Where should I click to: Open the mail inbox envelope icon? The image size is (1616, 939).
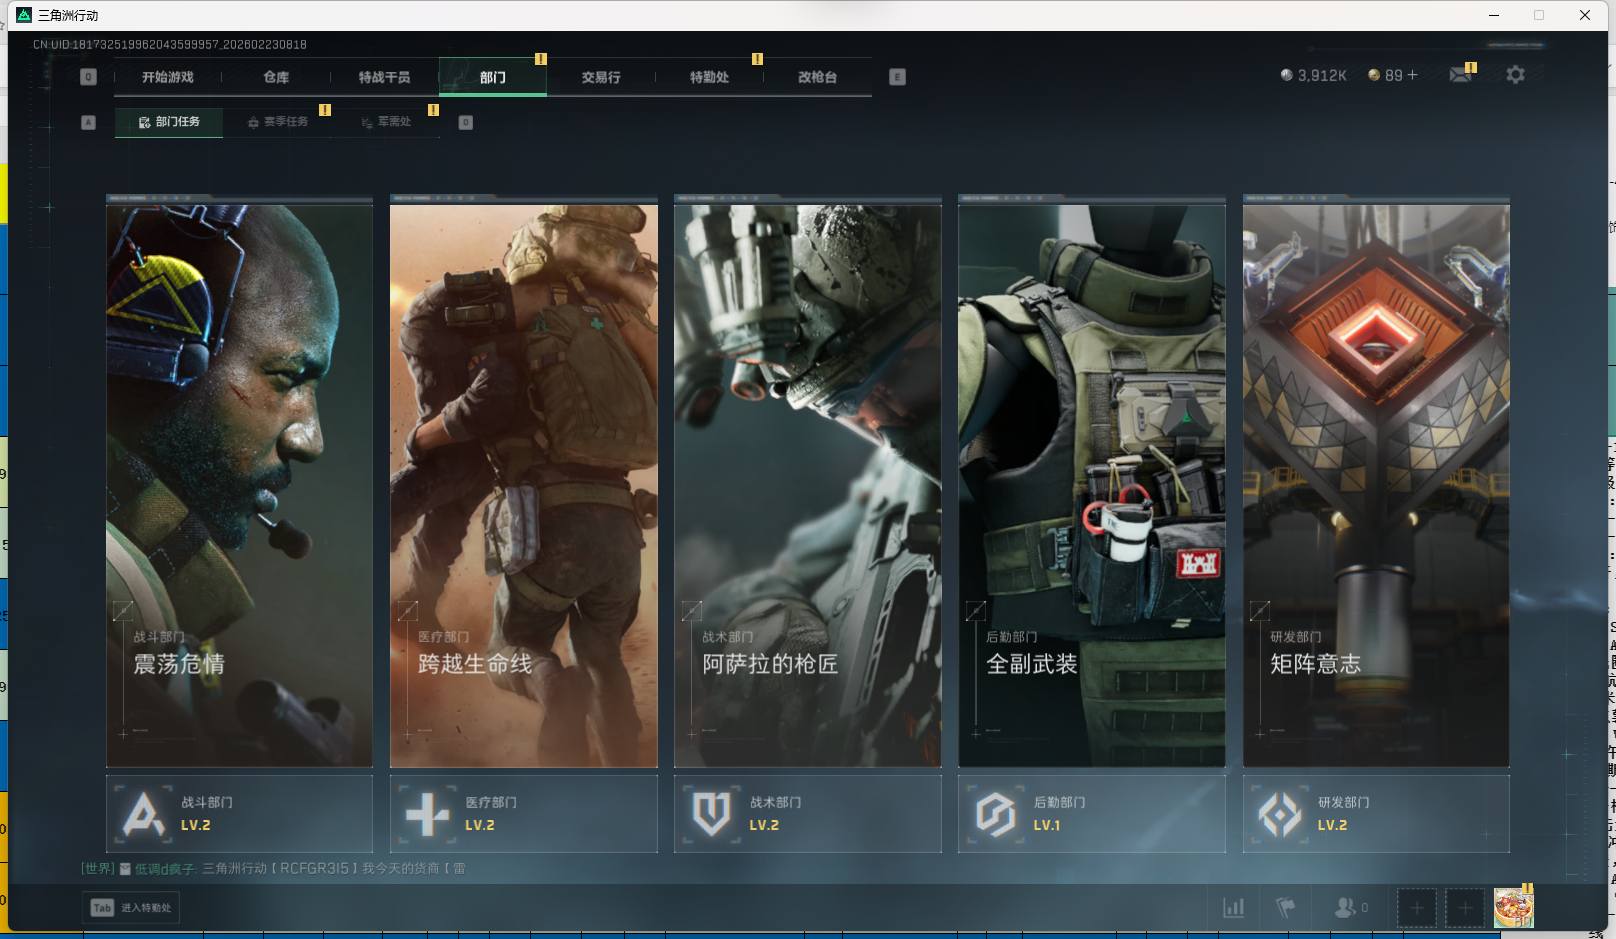tap(1460, 75)
